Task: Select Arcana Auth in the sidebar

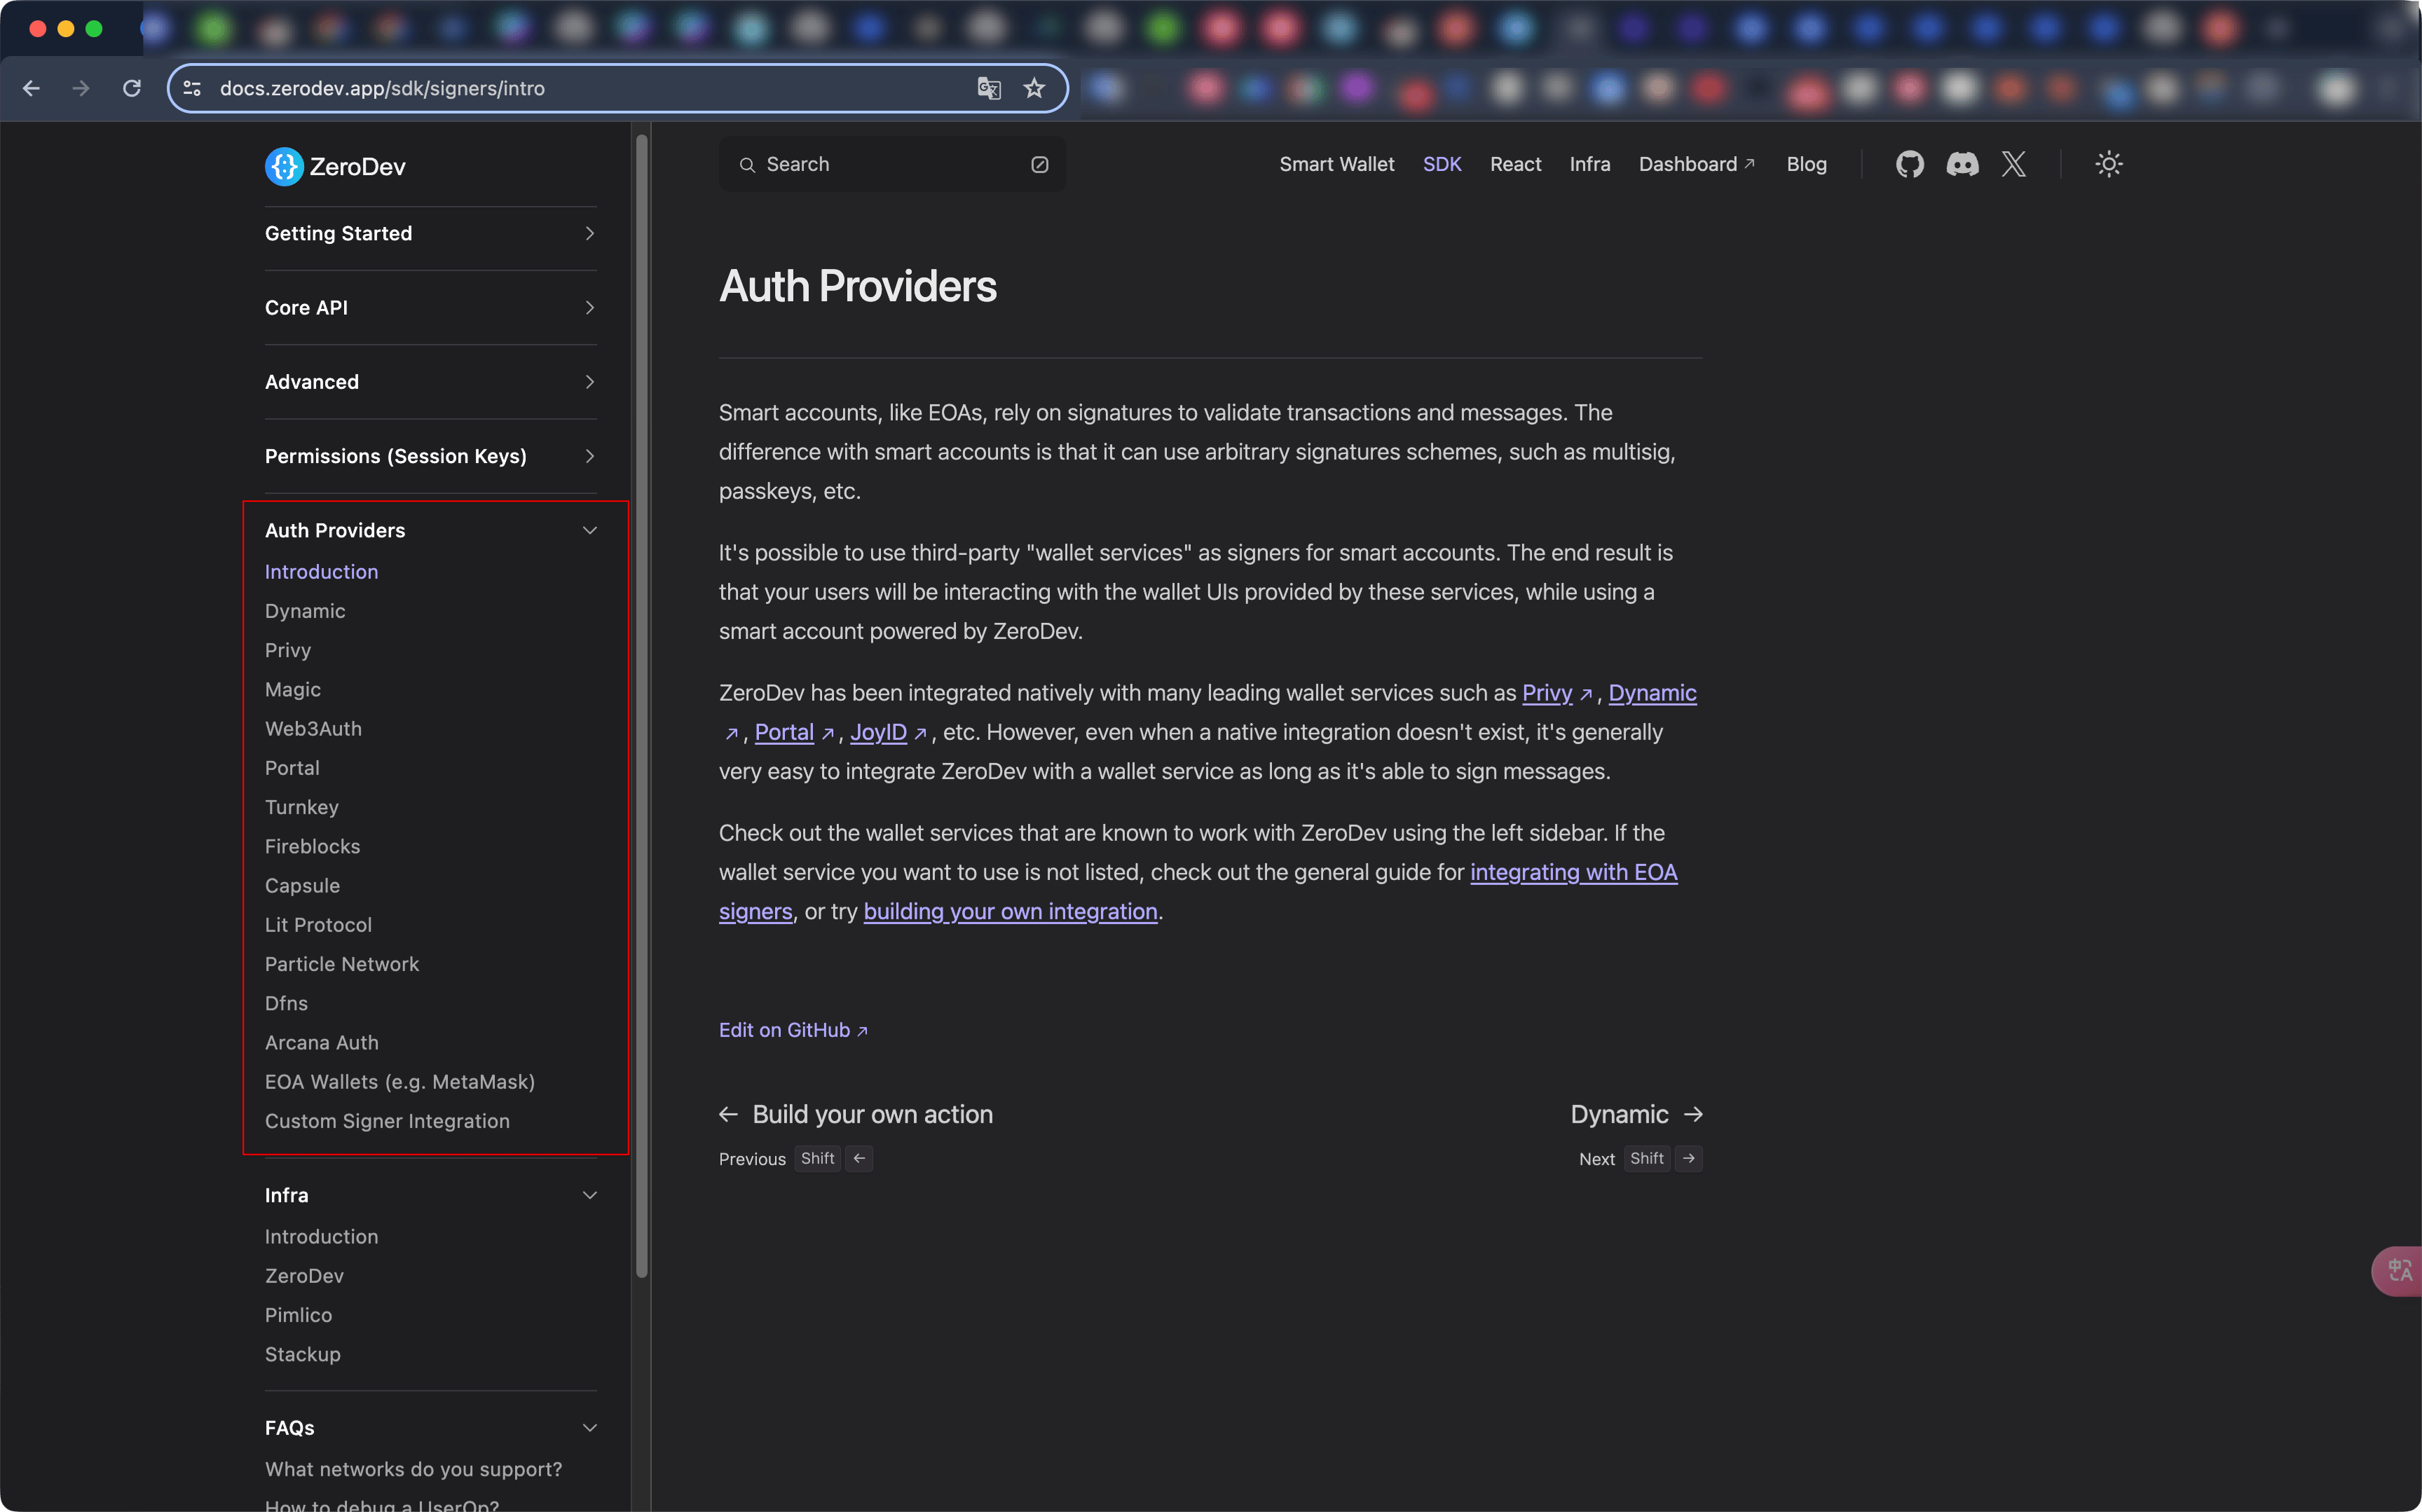Action: (x=322, y=1042)
